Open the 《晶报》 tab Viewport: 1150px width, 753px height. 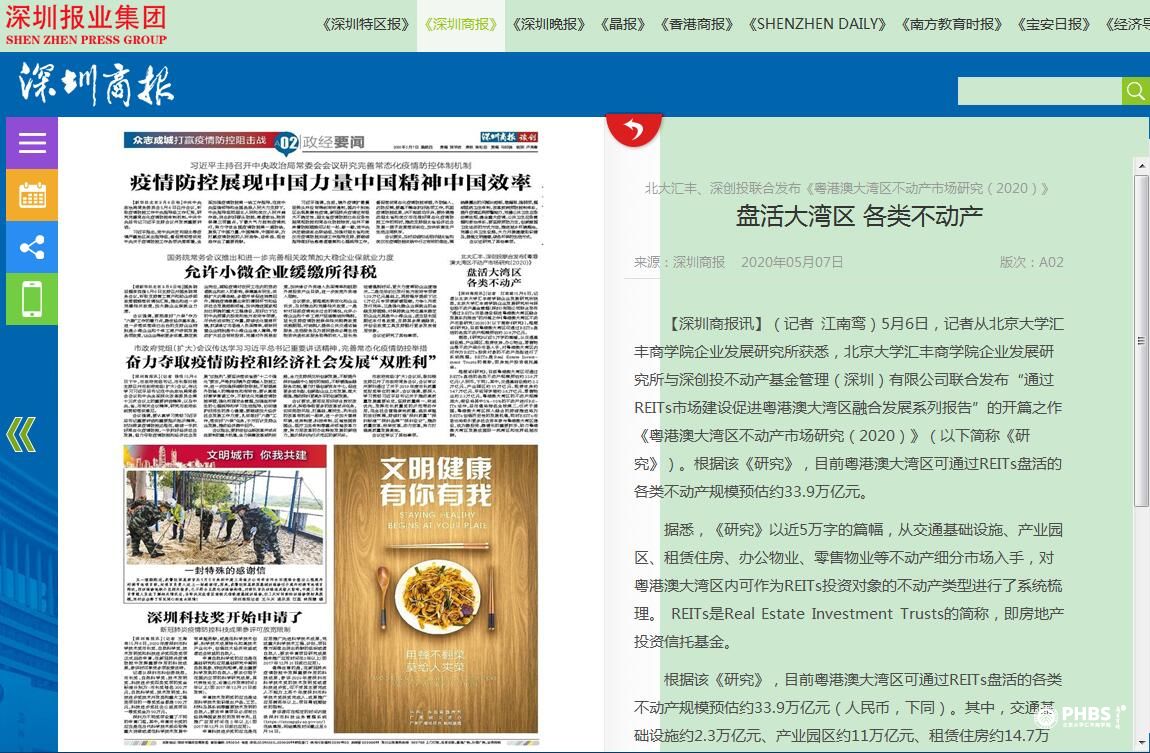(x=623, y=24)
